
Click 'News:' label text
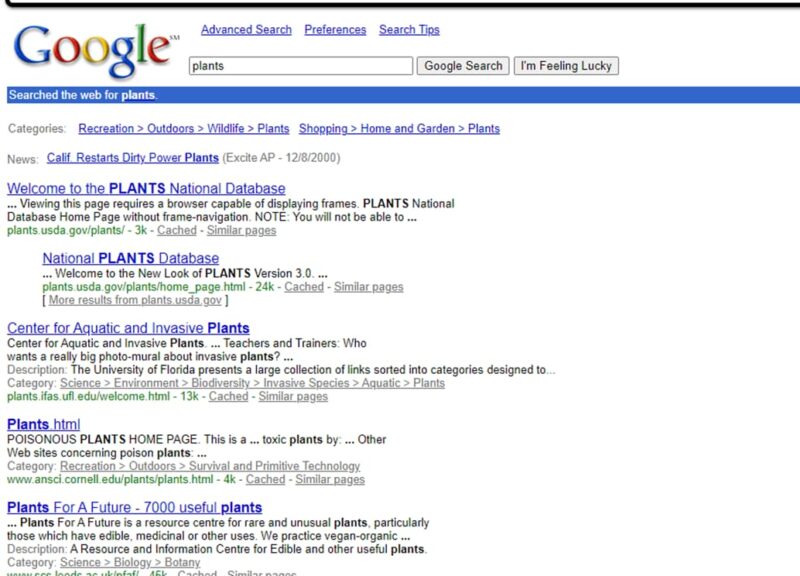pos(22,159)
